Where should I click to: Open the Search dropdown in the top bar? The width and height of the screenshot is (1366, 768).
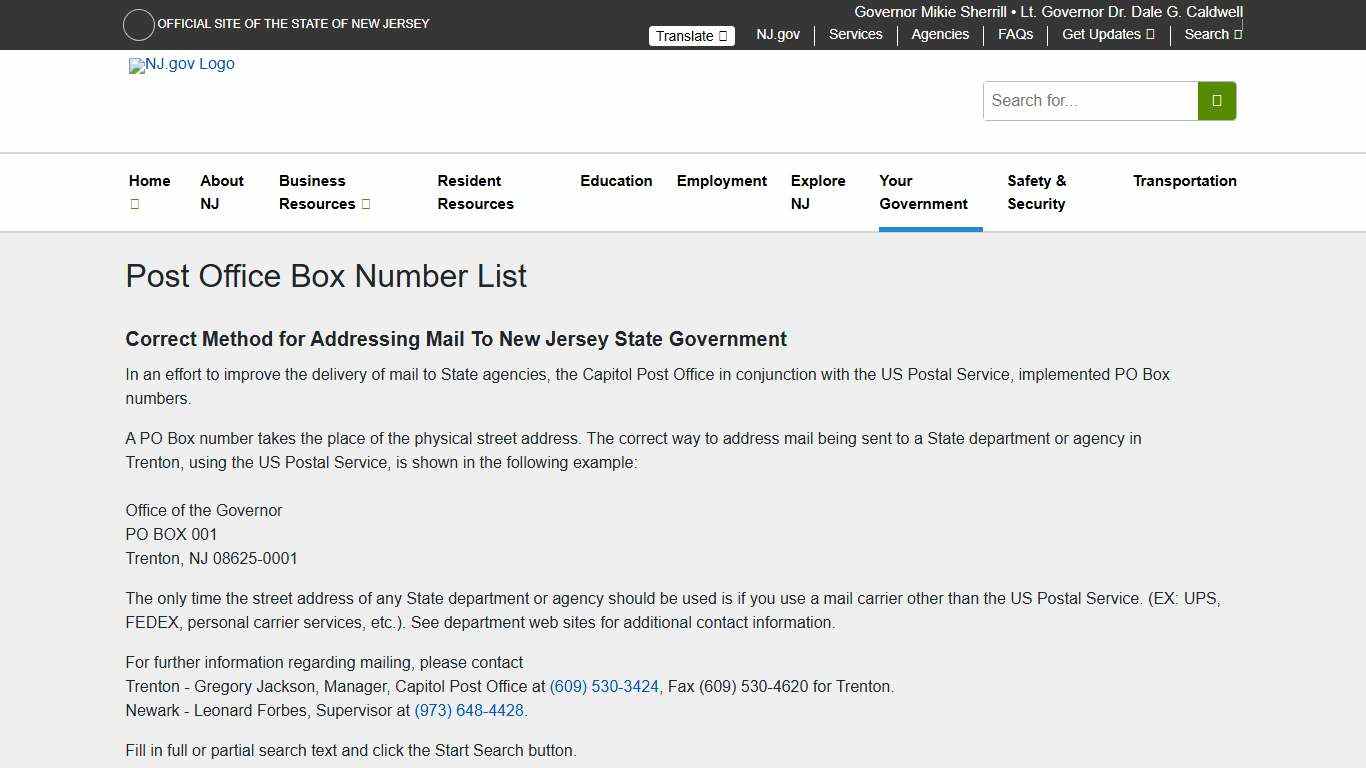pyautogui.click(x=1211, y=33)
